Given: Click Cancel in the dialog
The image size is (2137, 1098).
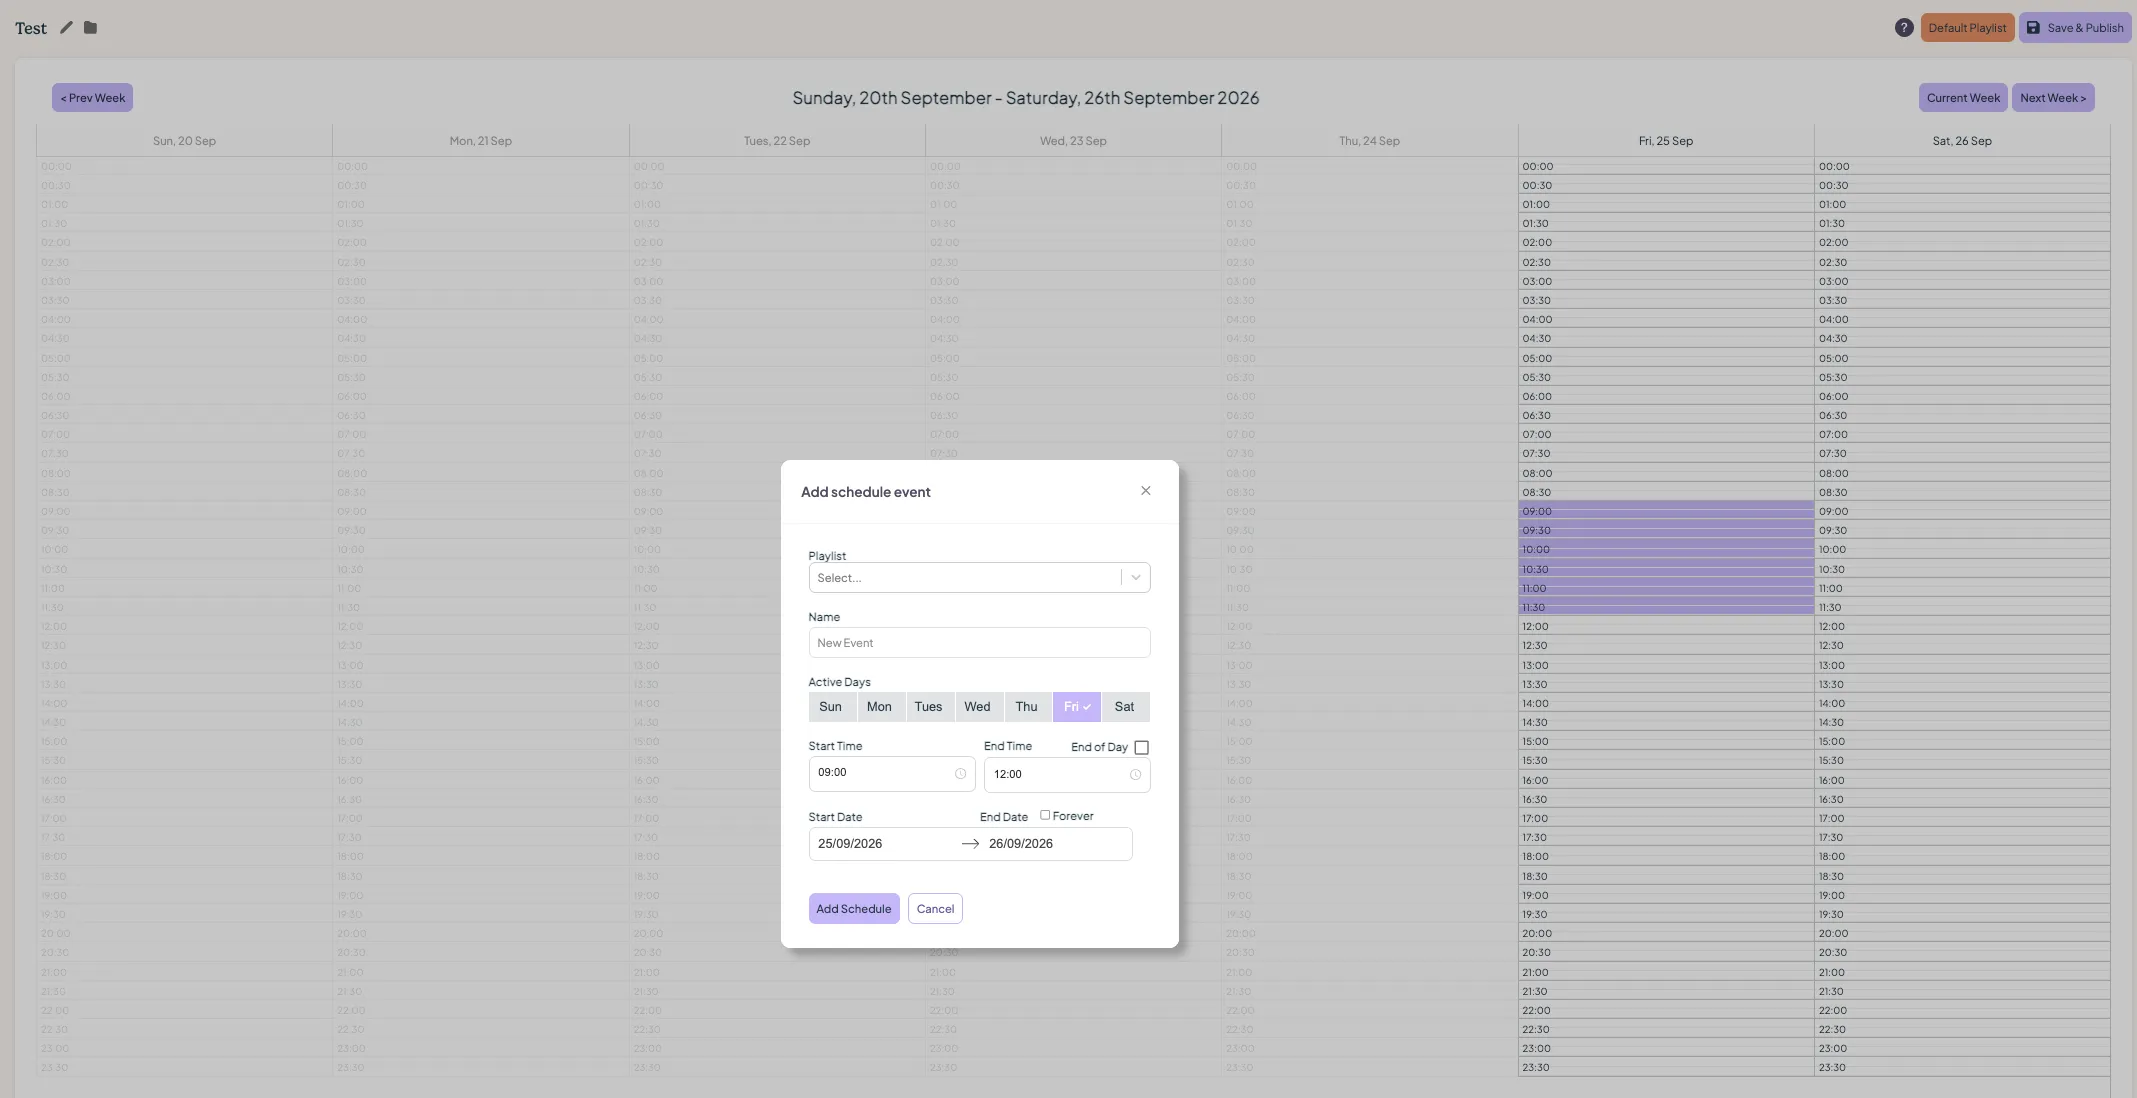Looking at the screenshot, I should (935, 908).
